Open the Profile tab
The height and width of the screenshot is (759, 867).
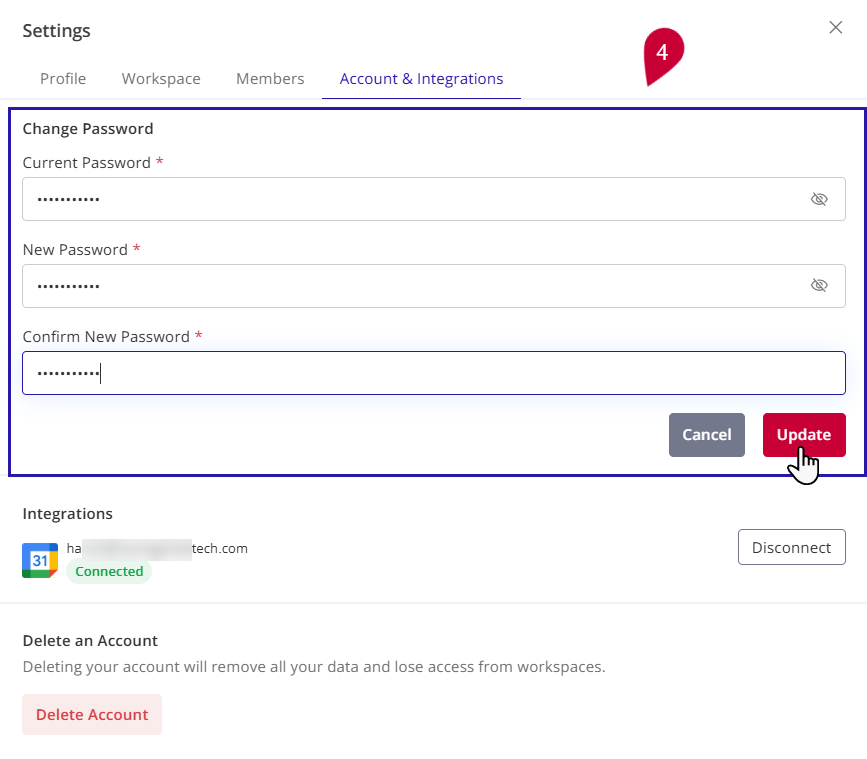63,78
